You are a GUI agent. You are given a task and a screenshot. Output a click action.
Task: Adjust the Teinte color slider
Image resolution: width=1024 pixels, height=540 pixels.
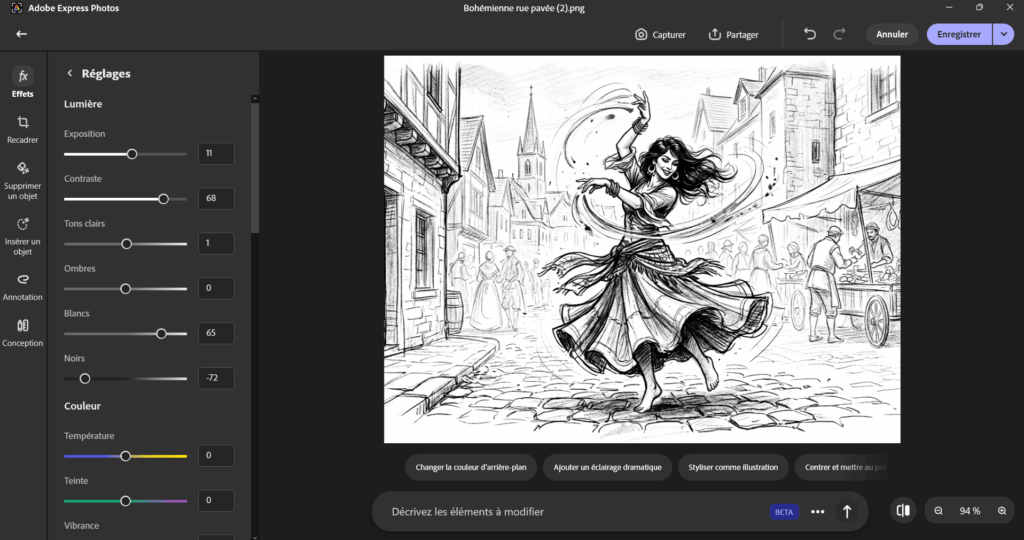pos(125,501)
